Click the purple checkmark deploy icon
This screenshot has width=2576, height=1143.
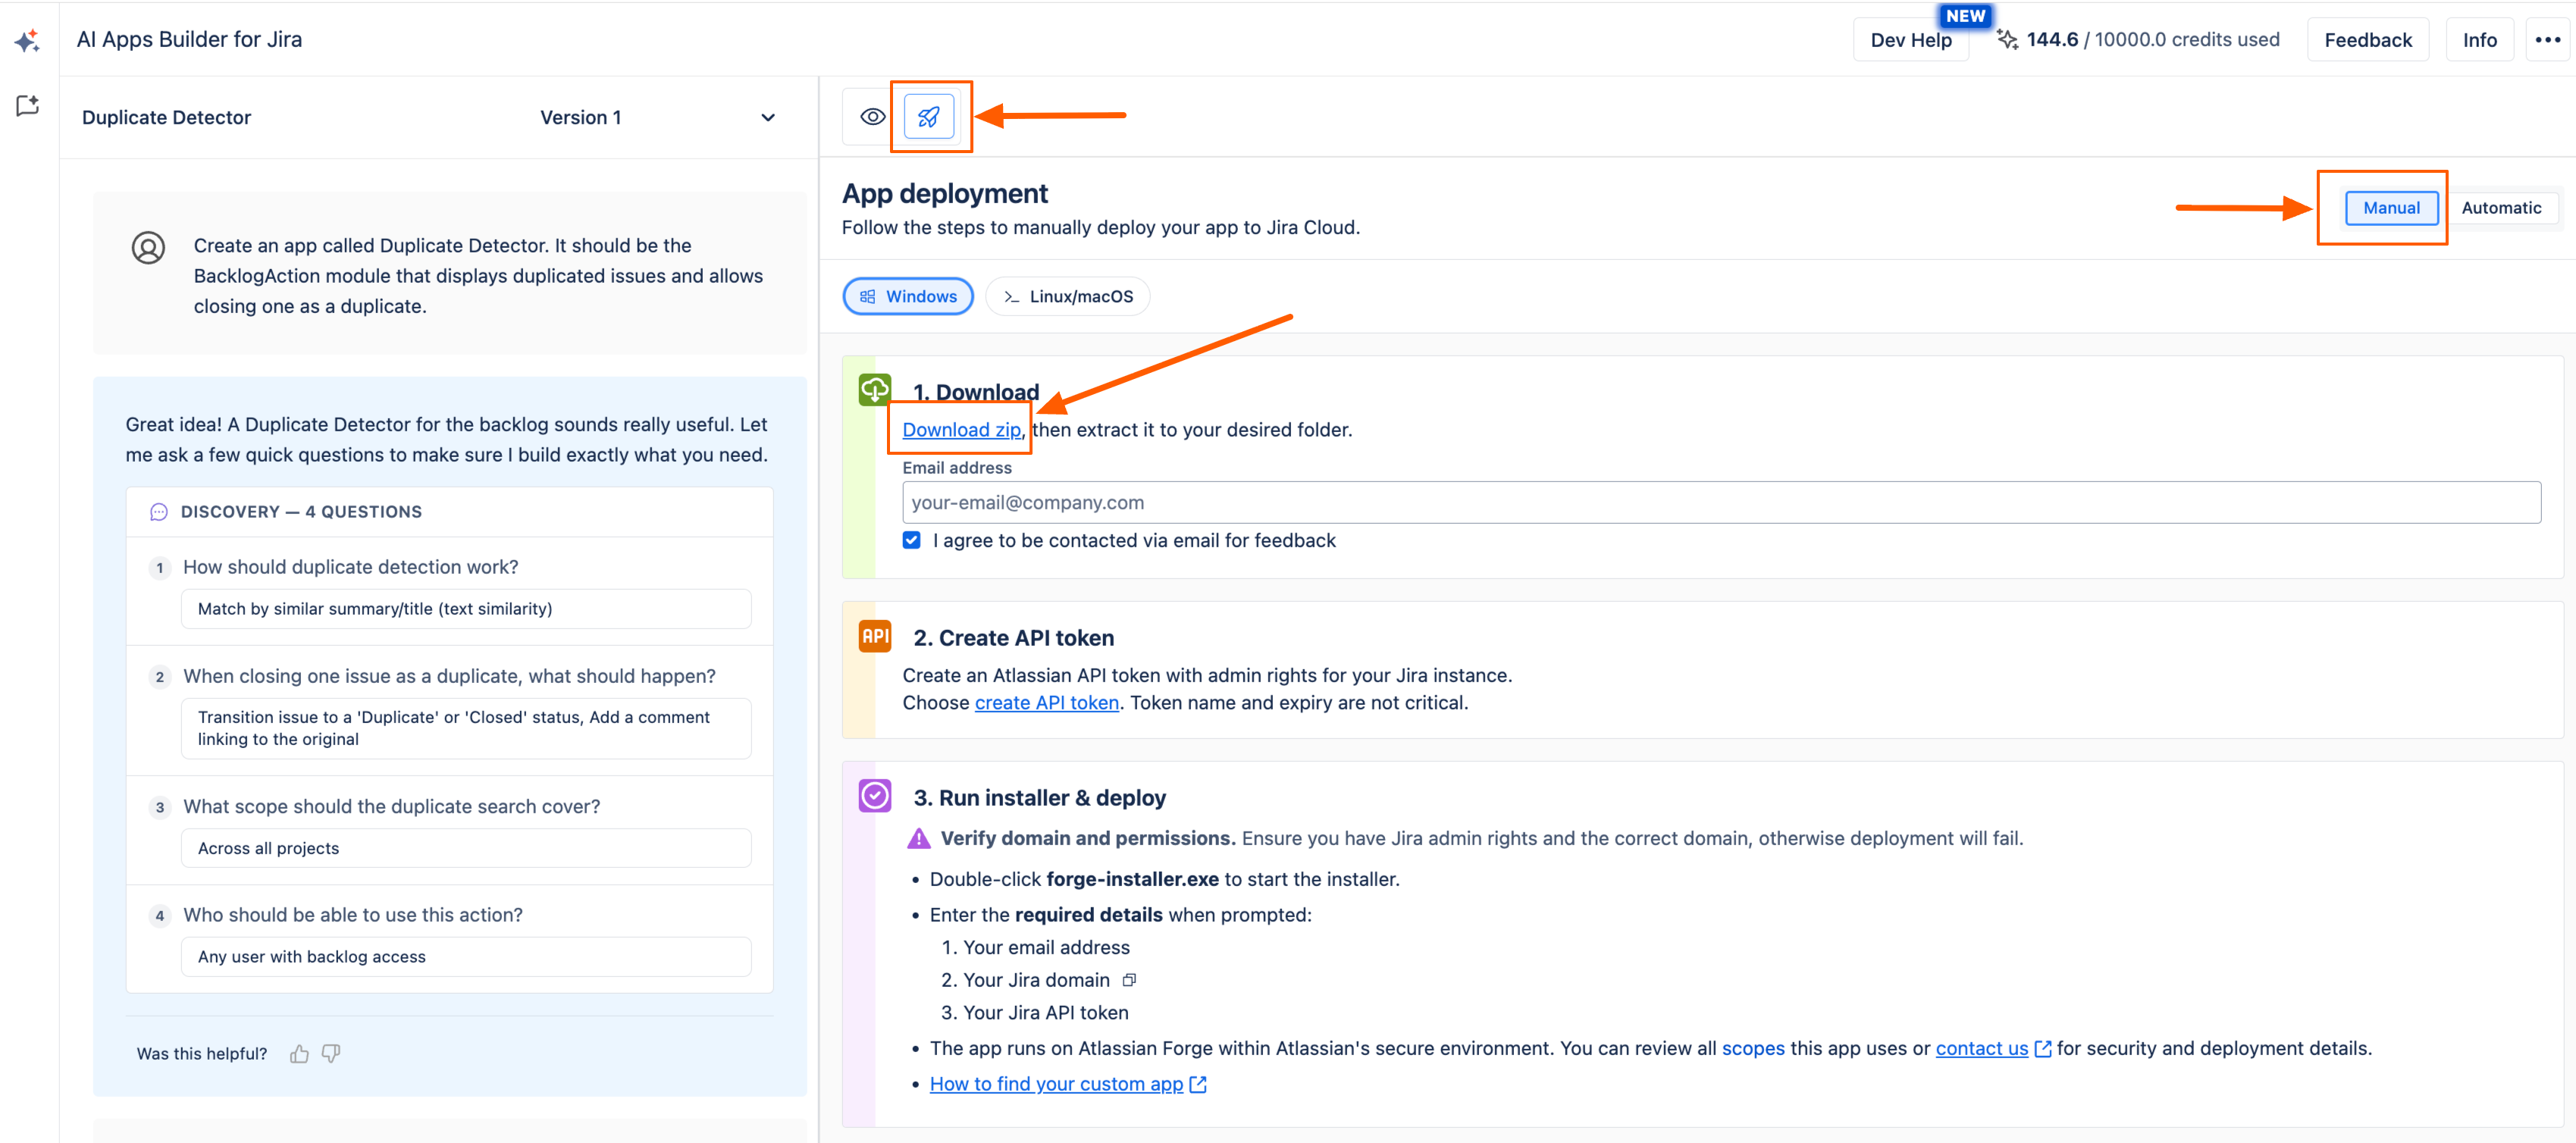coord(875,796)
